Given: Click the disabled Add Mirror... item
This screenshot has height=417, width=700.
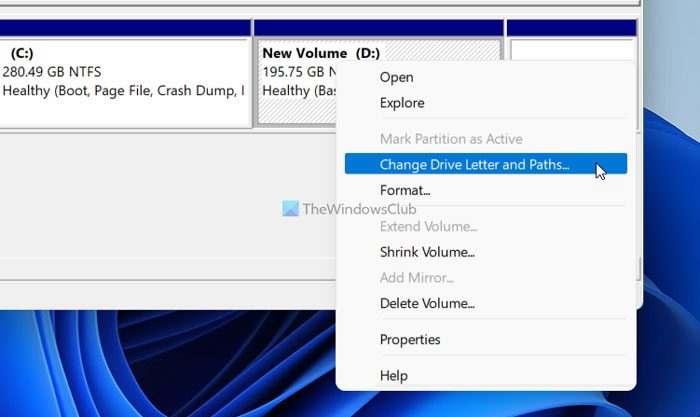Looking at the screenshot, I should [x=486, y=278].
